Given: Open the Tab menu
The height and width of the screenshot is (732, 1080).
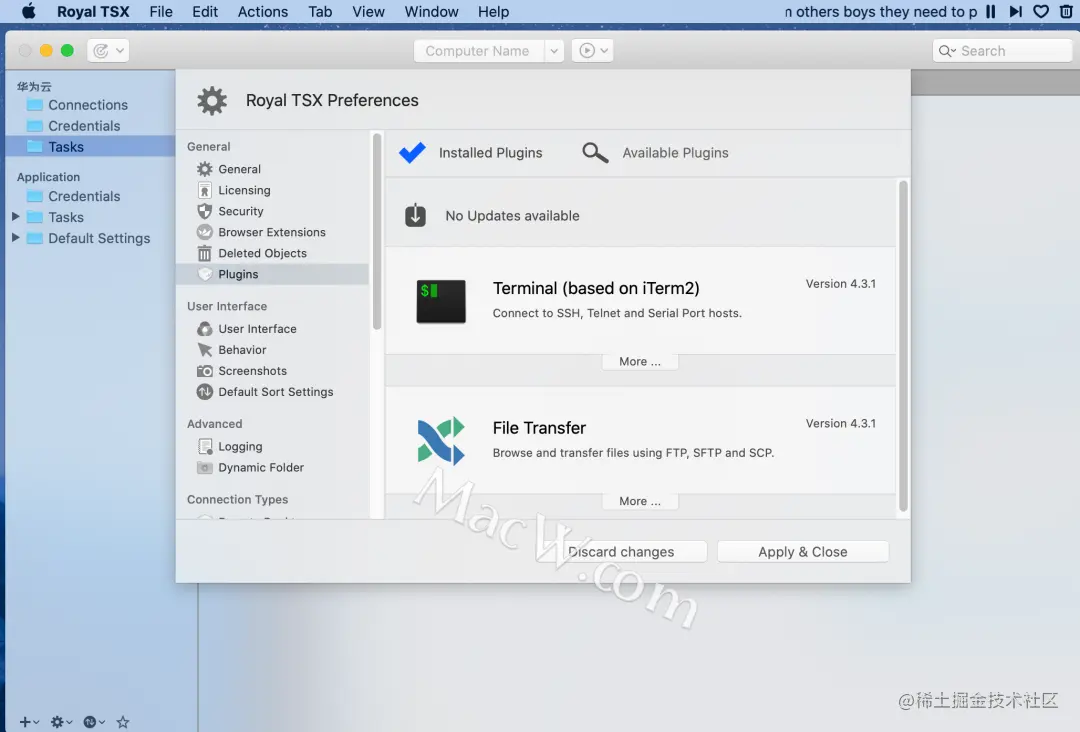Looking at the screenshot, I should (x=320, y=12).
